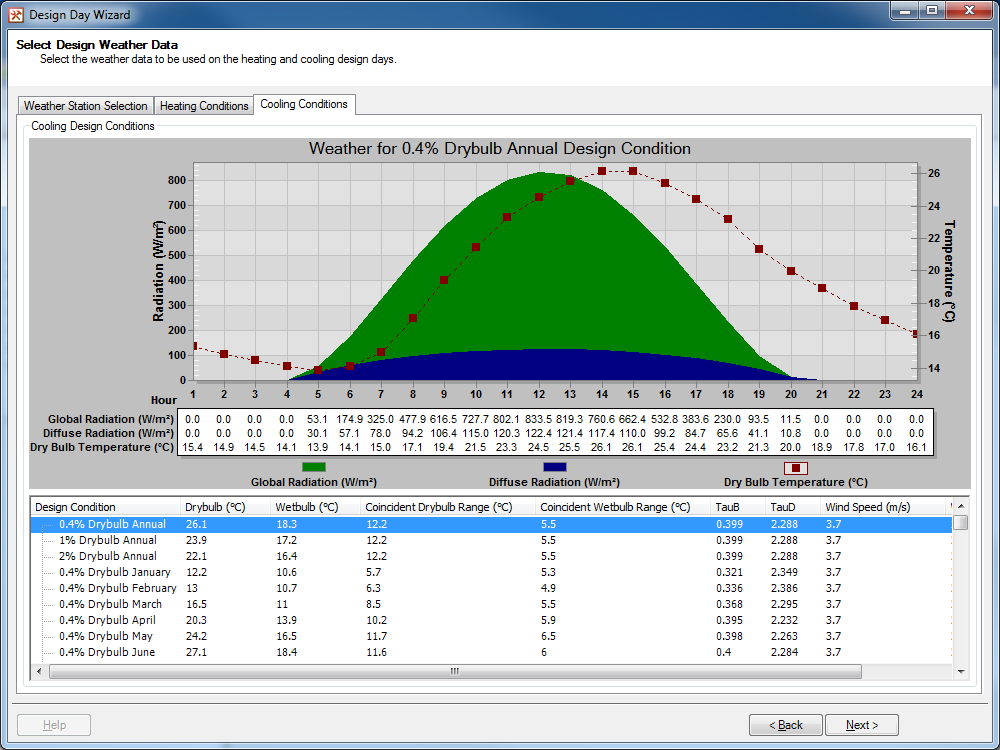Click the disabled Help button
This screenshot has height=750, width=1000.
pos(54,725)
